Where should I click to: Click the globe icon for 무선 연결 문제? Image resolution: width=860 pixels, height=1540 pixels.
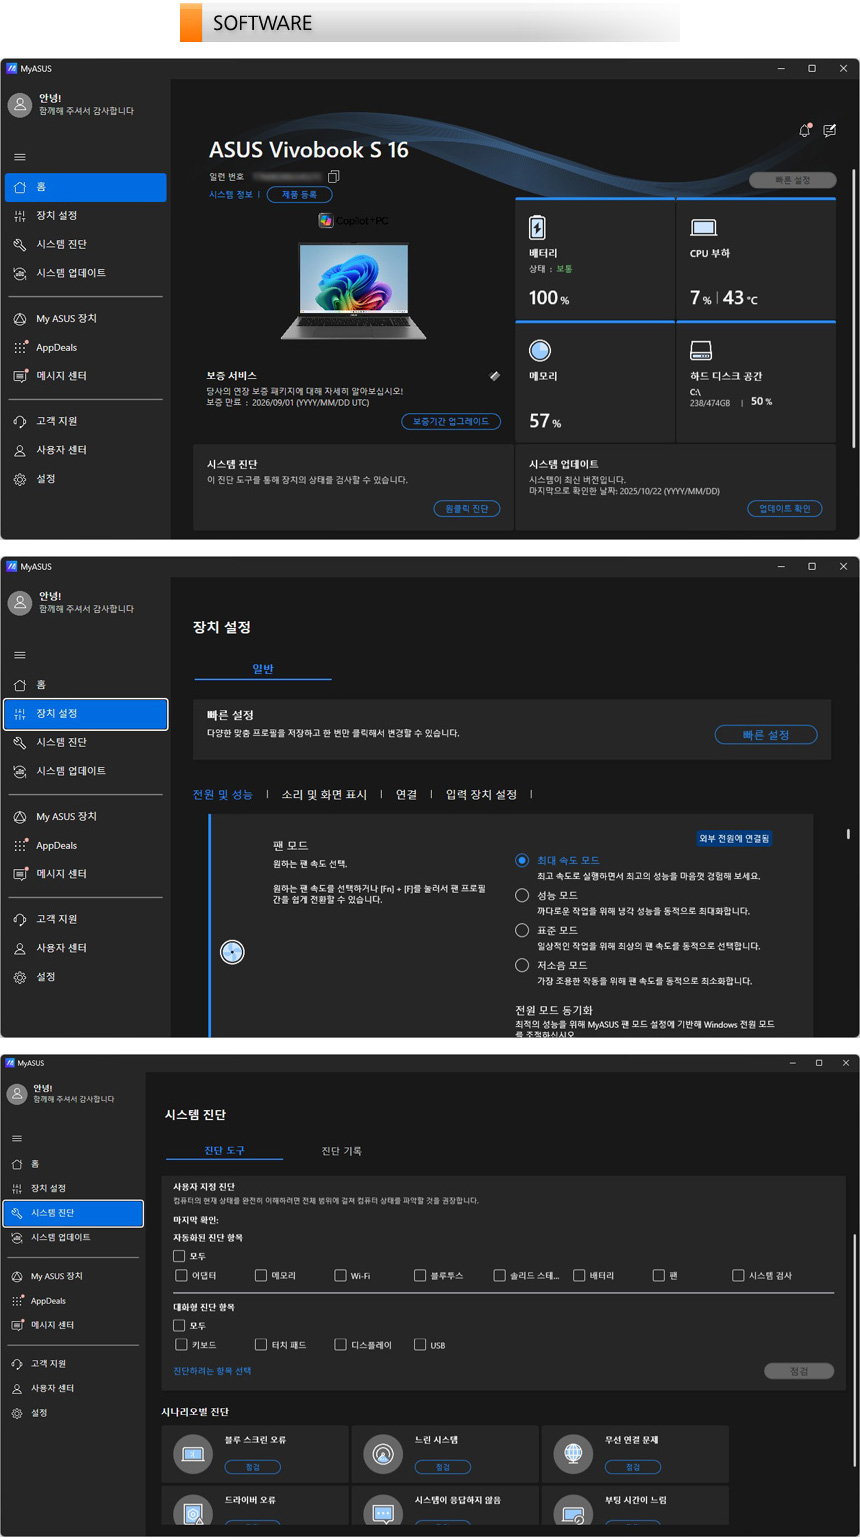(x=573, y=1453)
